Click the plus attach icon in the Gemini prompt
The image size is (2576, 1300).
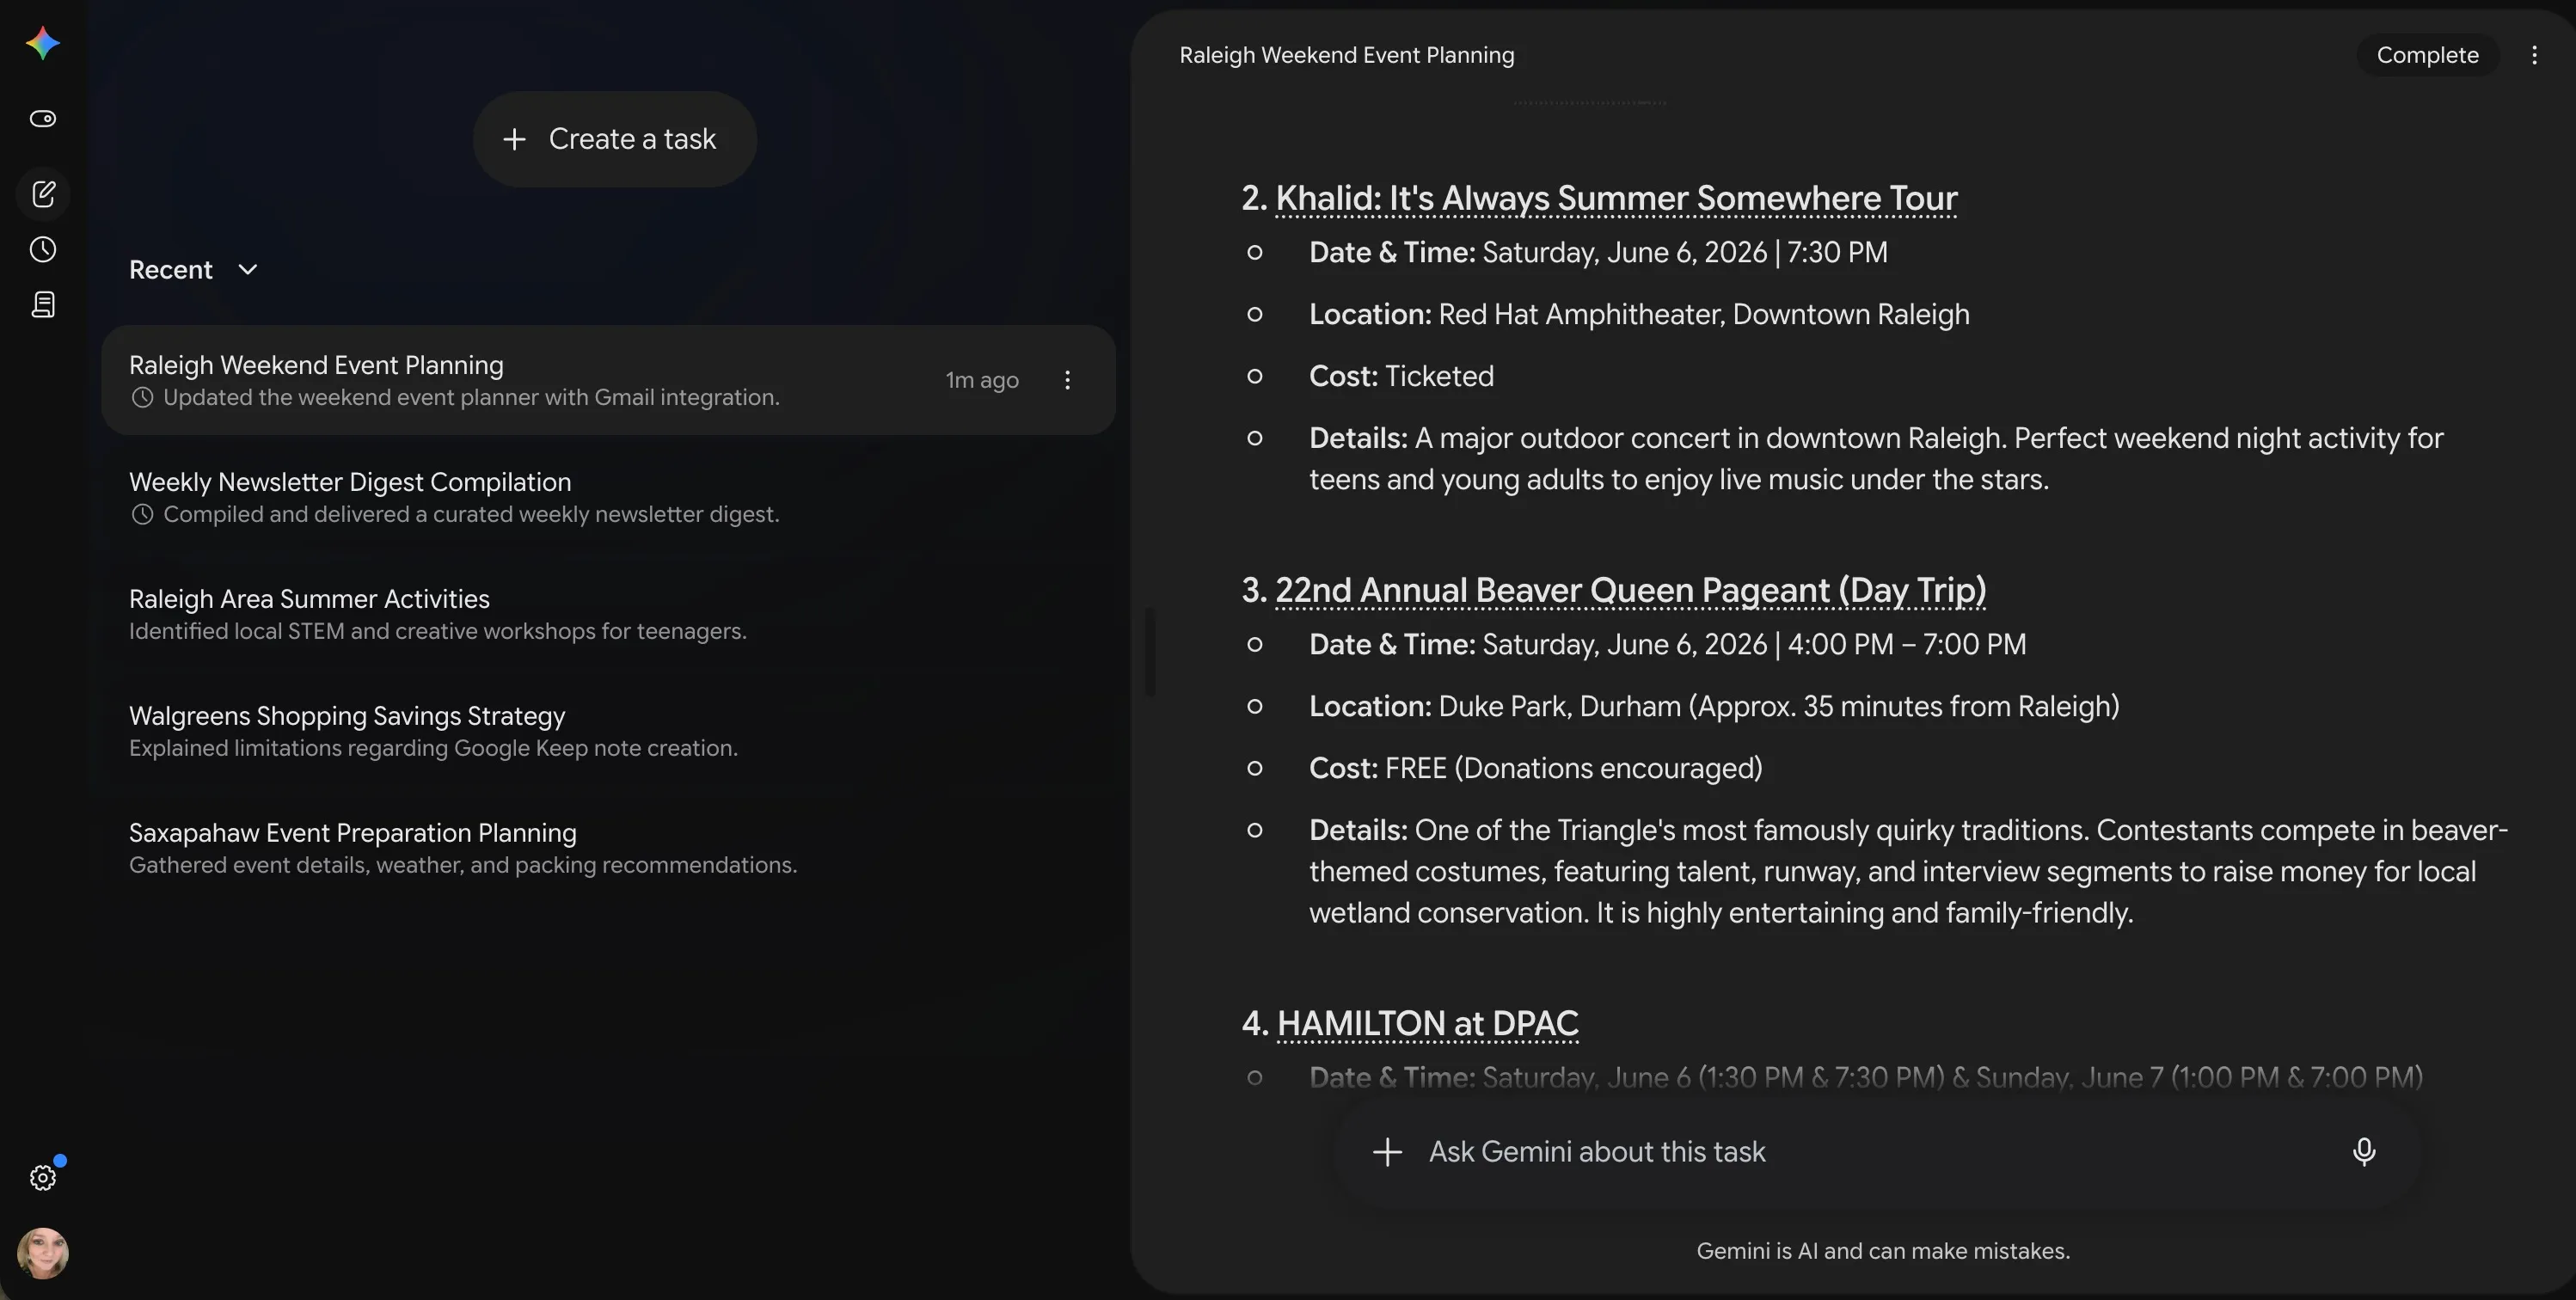(x=1387, y=1152)
